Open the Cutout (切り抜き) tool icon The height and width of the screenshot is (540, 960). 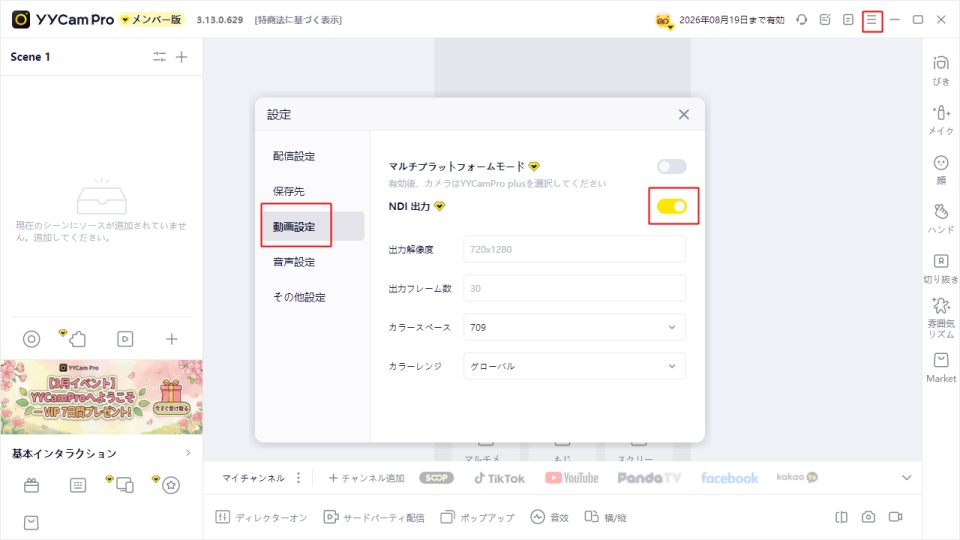click(940, 267)
